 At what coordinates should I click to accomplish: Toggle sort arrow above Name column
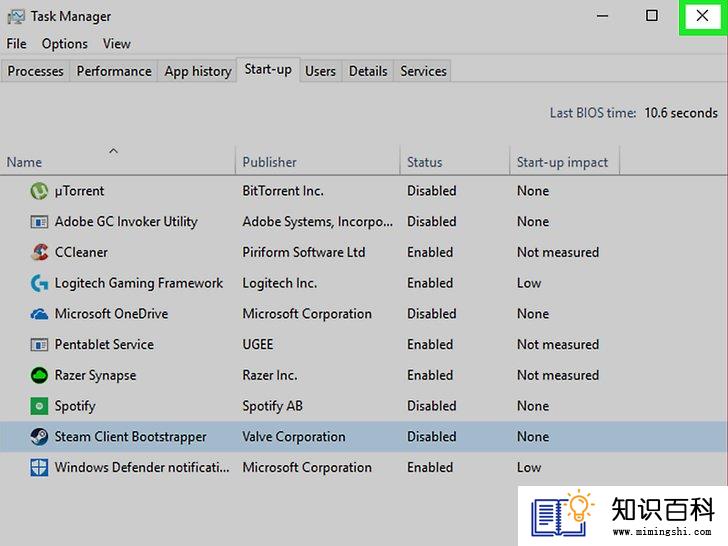click(x=113, y=151)
